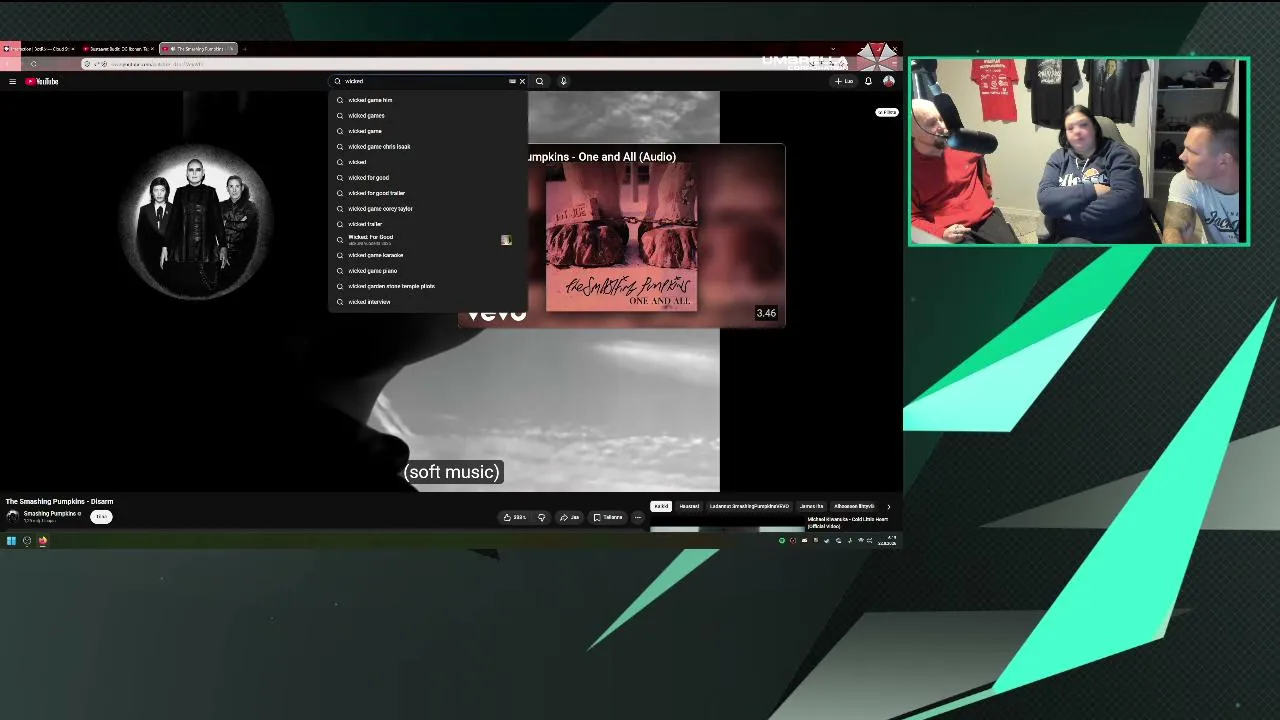
Task: Click the white Filters chip over the video
Action: [887, 112]
